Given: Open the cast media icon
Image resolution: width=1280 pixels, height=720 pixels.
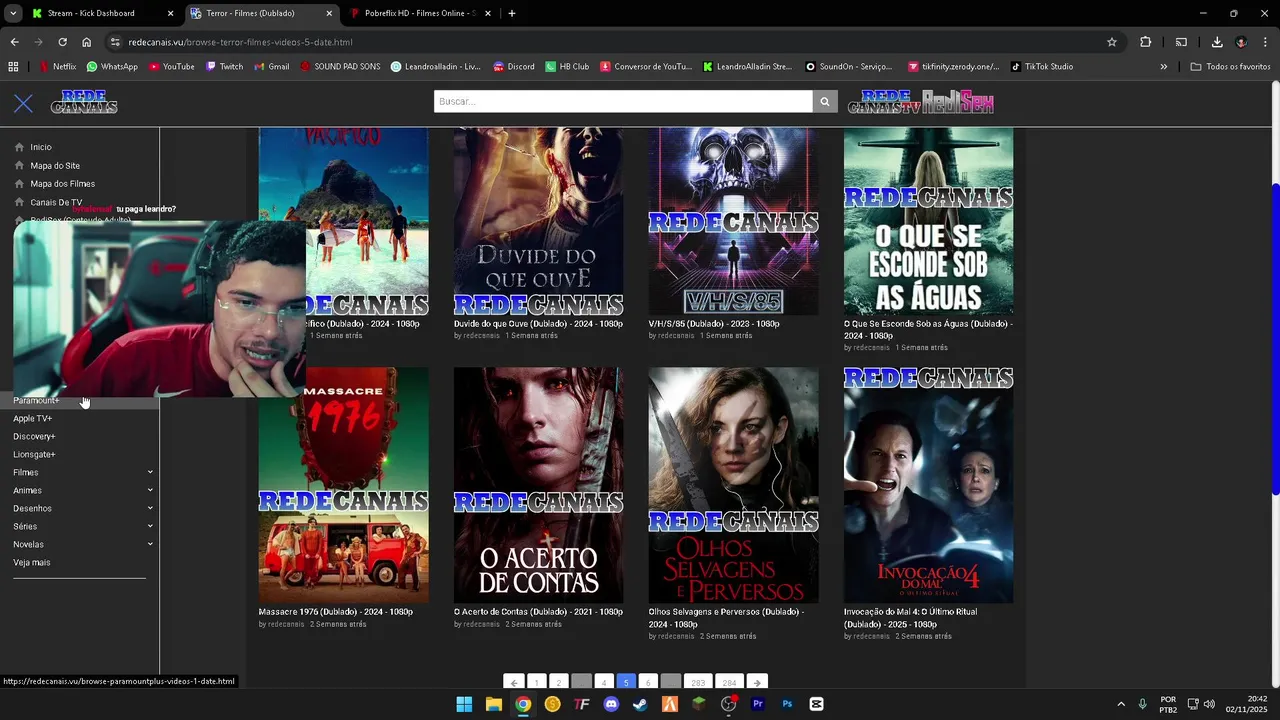Looking at the screenshot, I should 1181,42.
